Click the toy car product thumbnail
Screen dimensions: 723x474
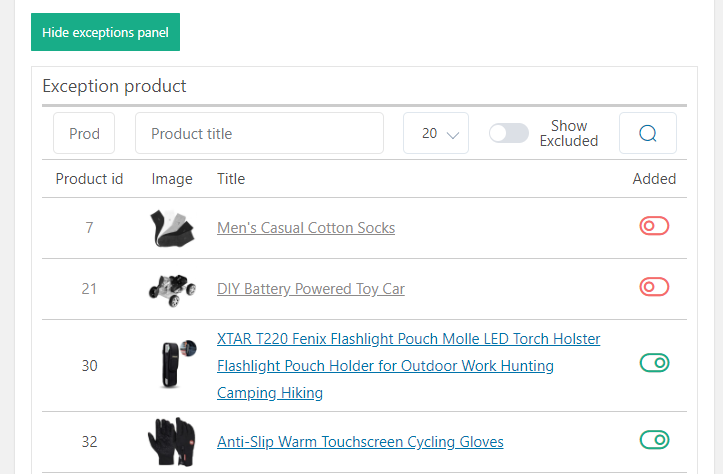click(x=170, y=289)
